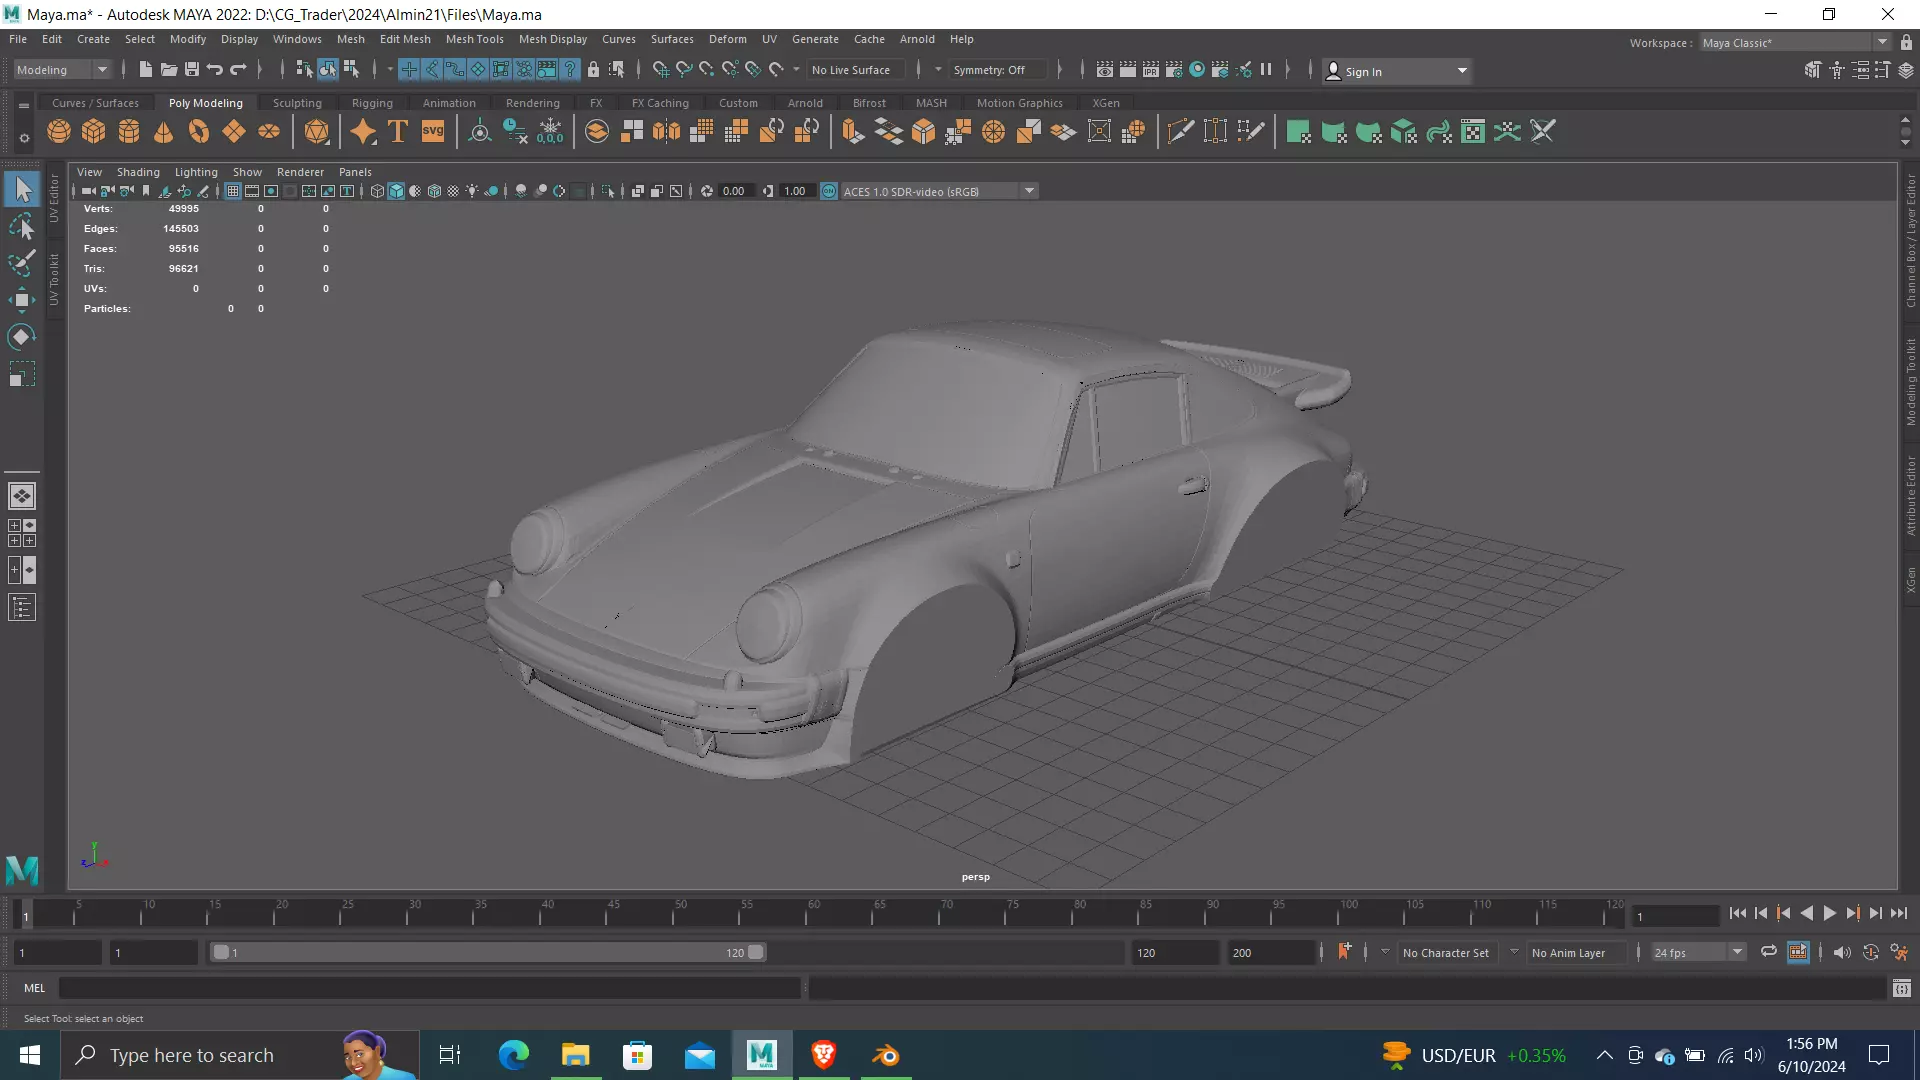Toggle audio mute speaker button
Viewport: 1920px width, 1080px height.
click(1842, 952)
